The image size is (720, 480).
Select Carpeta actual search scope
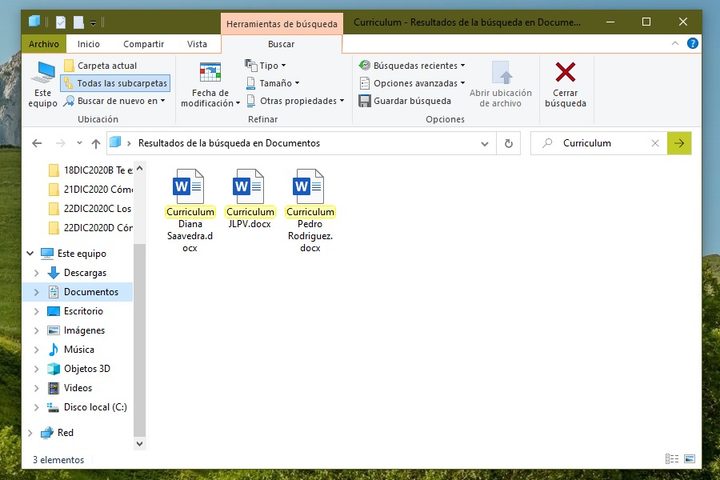101,66
